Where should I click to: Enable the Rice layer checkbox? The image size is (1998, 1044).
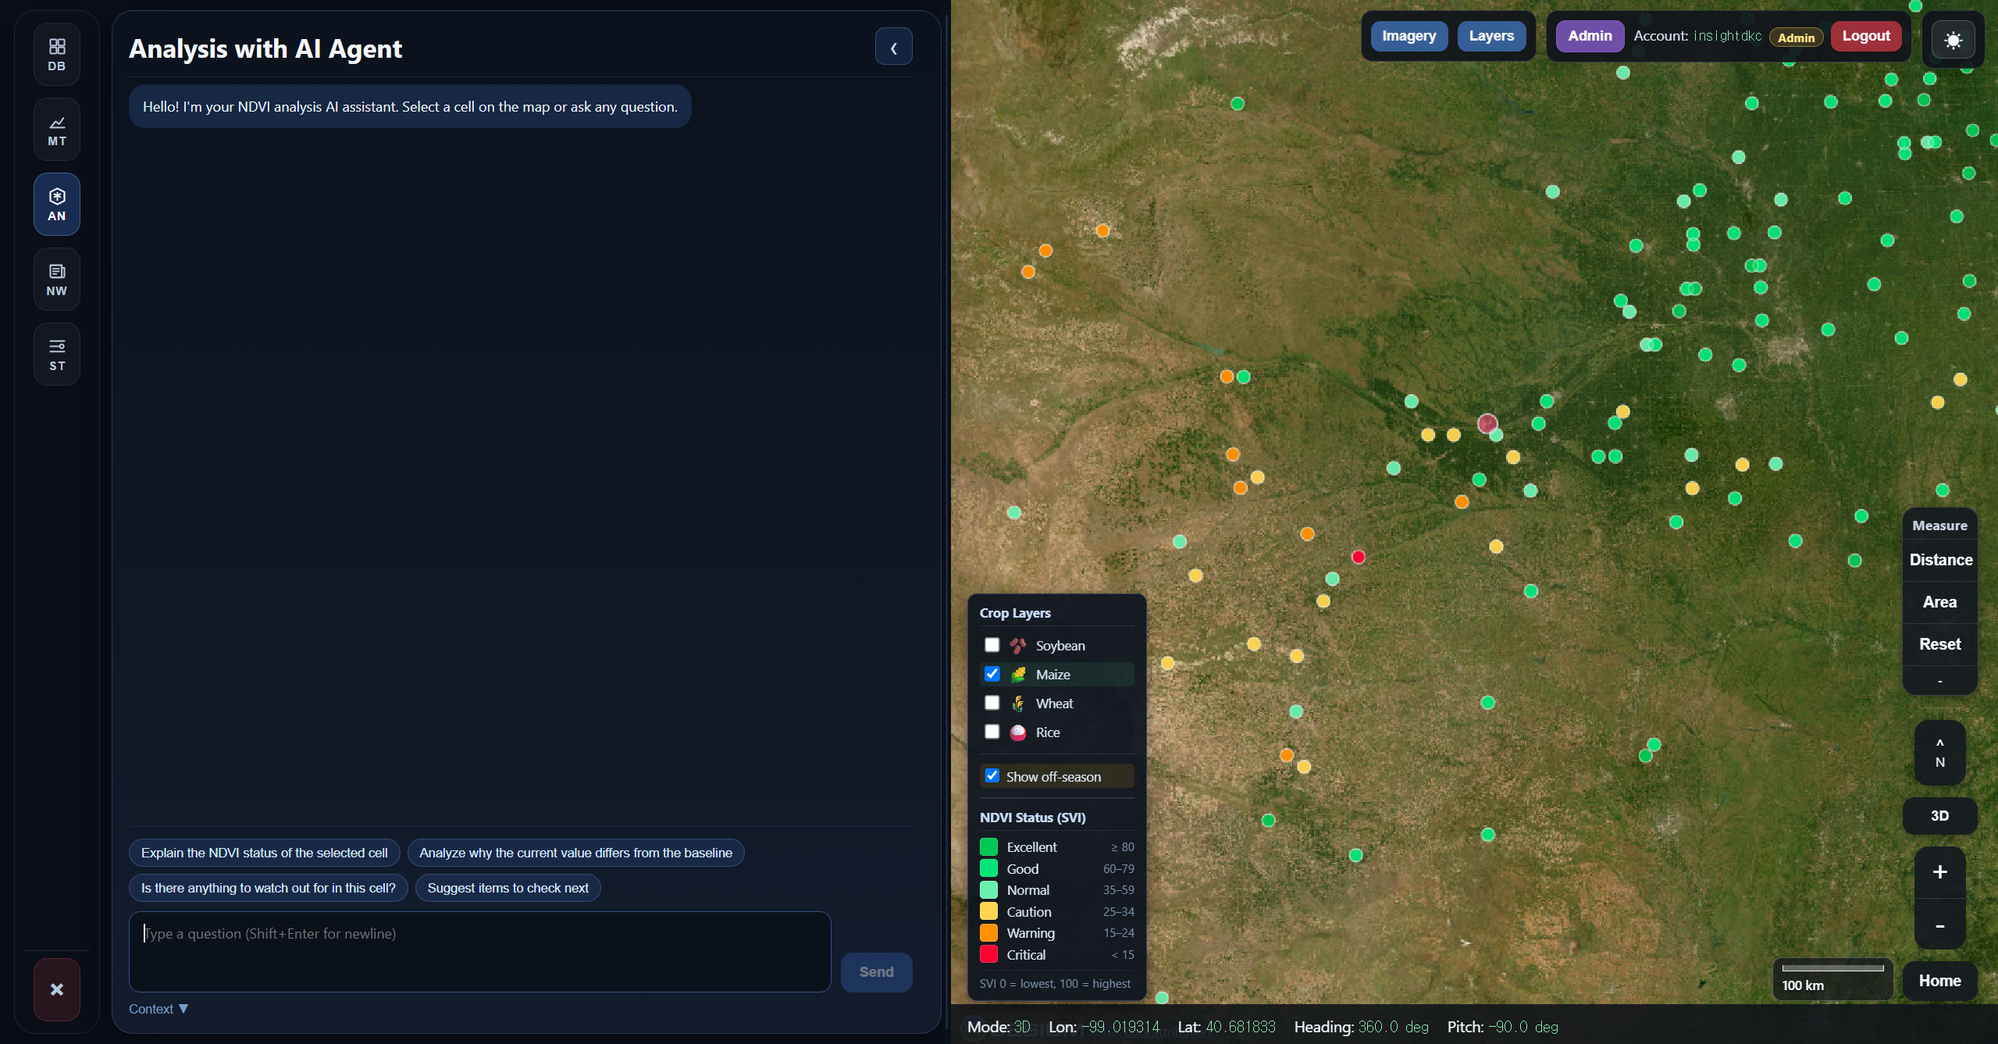click(x=992, y=732)
